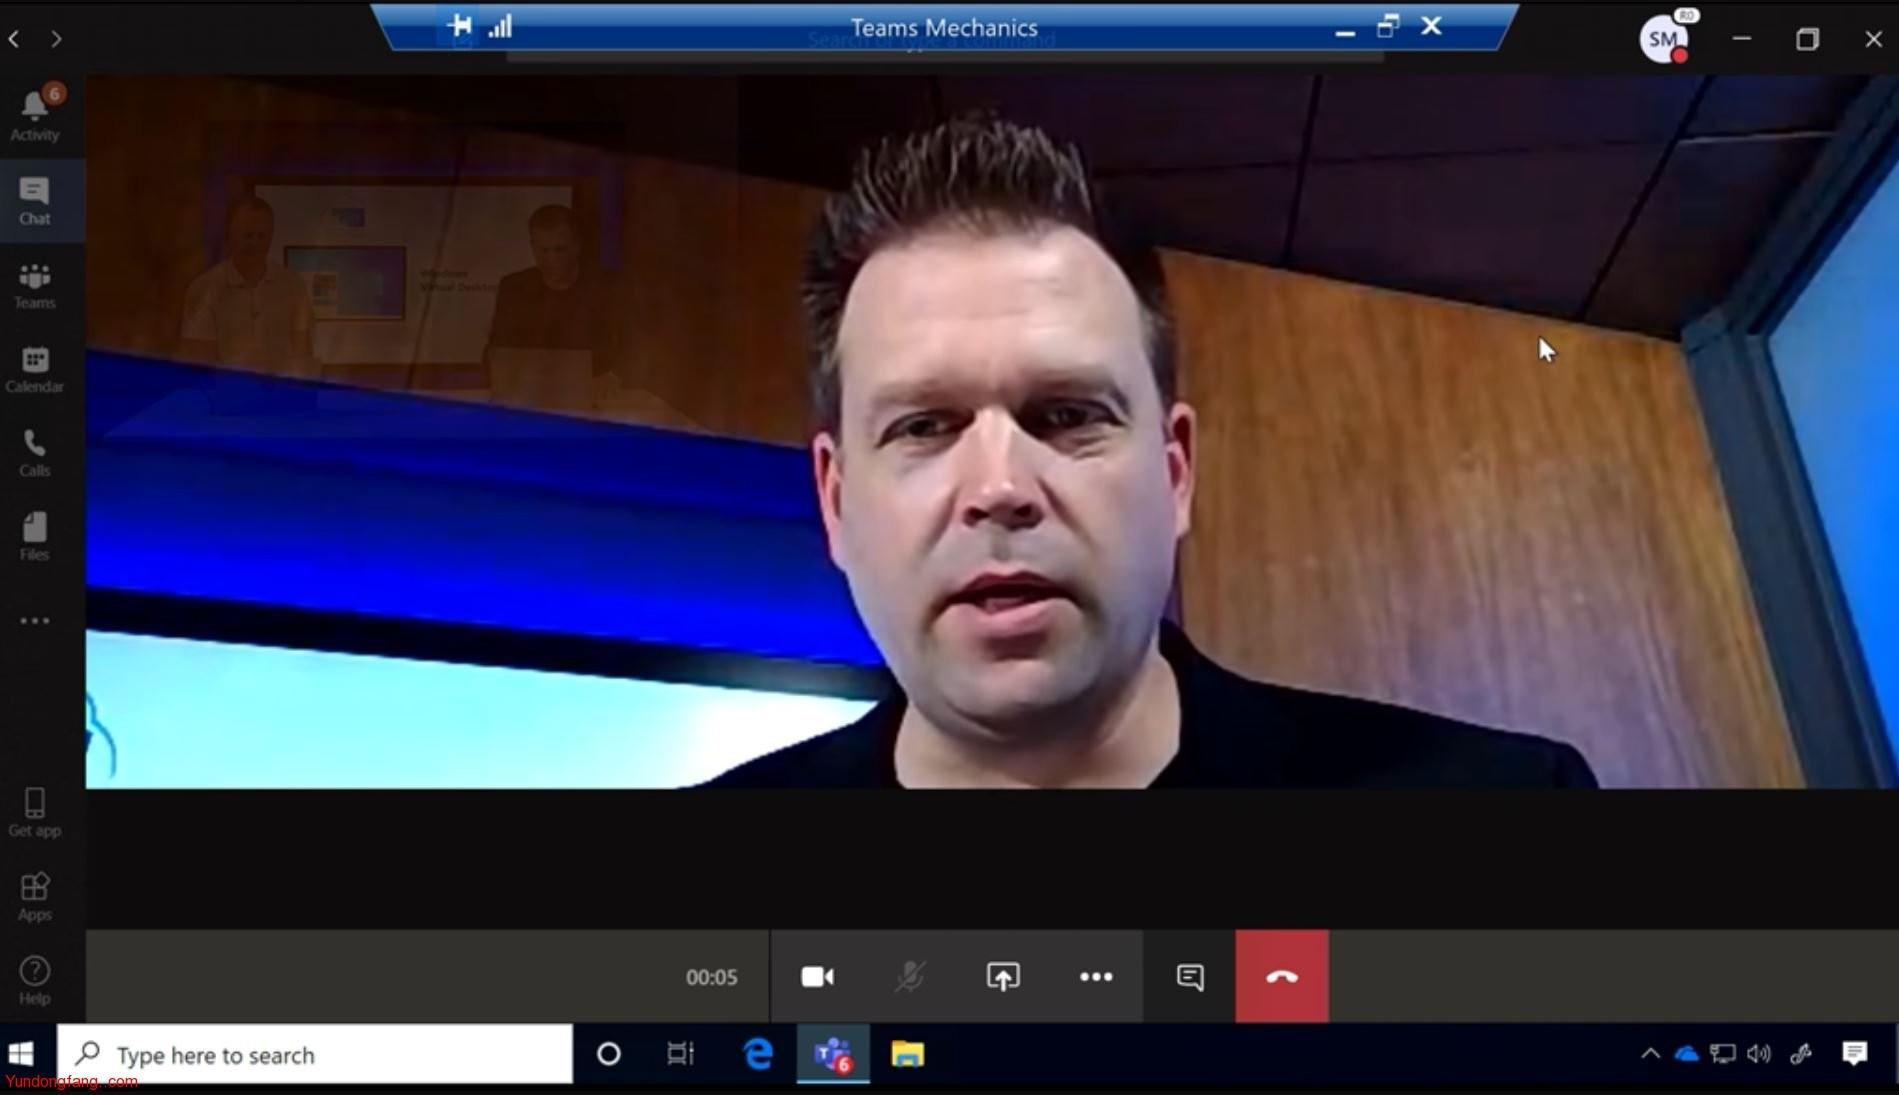Open the Calls section

coord(35,453)
